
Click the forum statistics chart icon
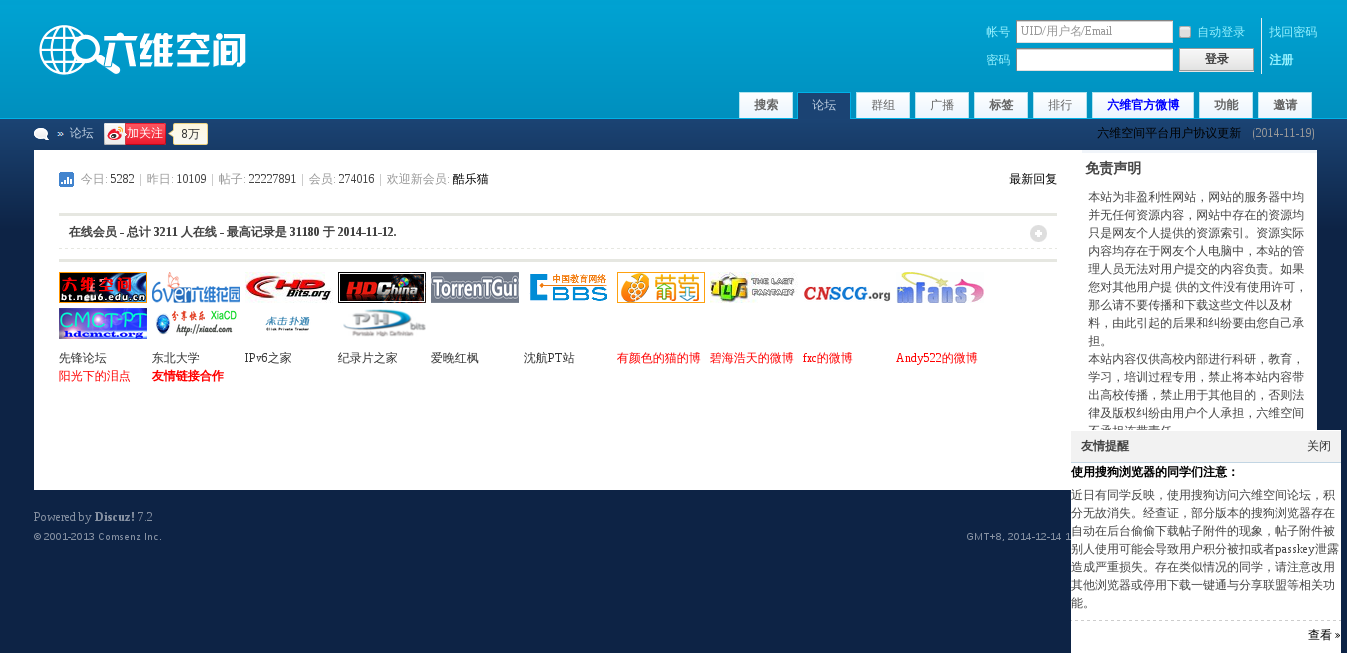(x=66, y=180)
